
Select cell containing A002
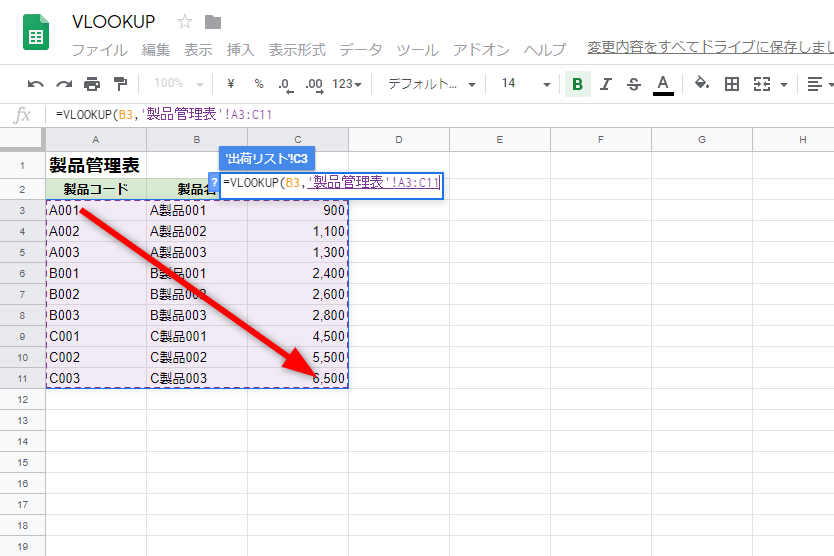[x=96, y=231]
